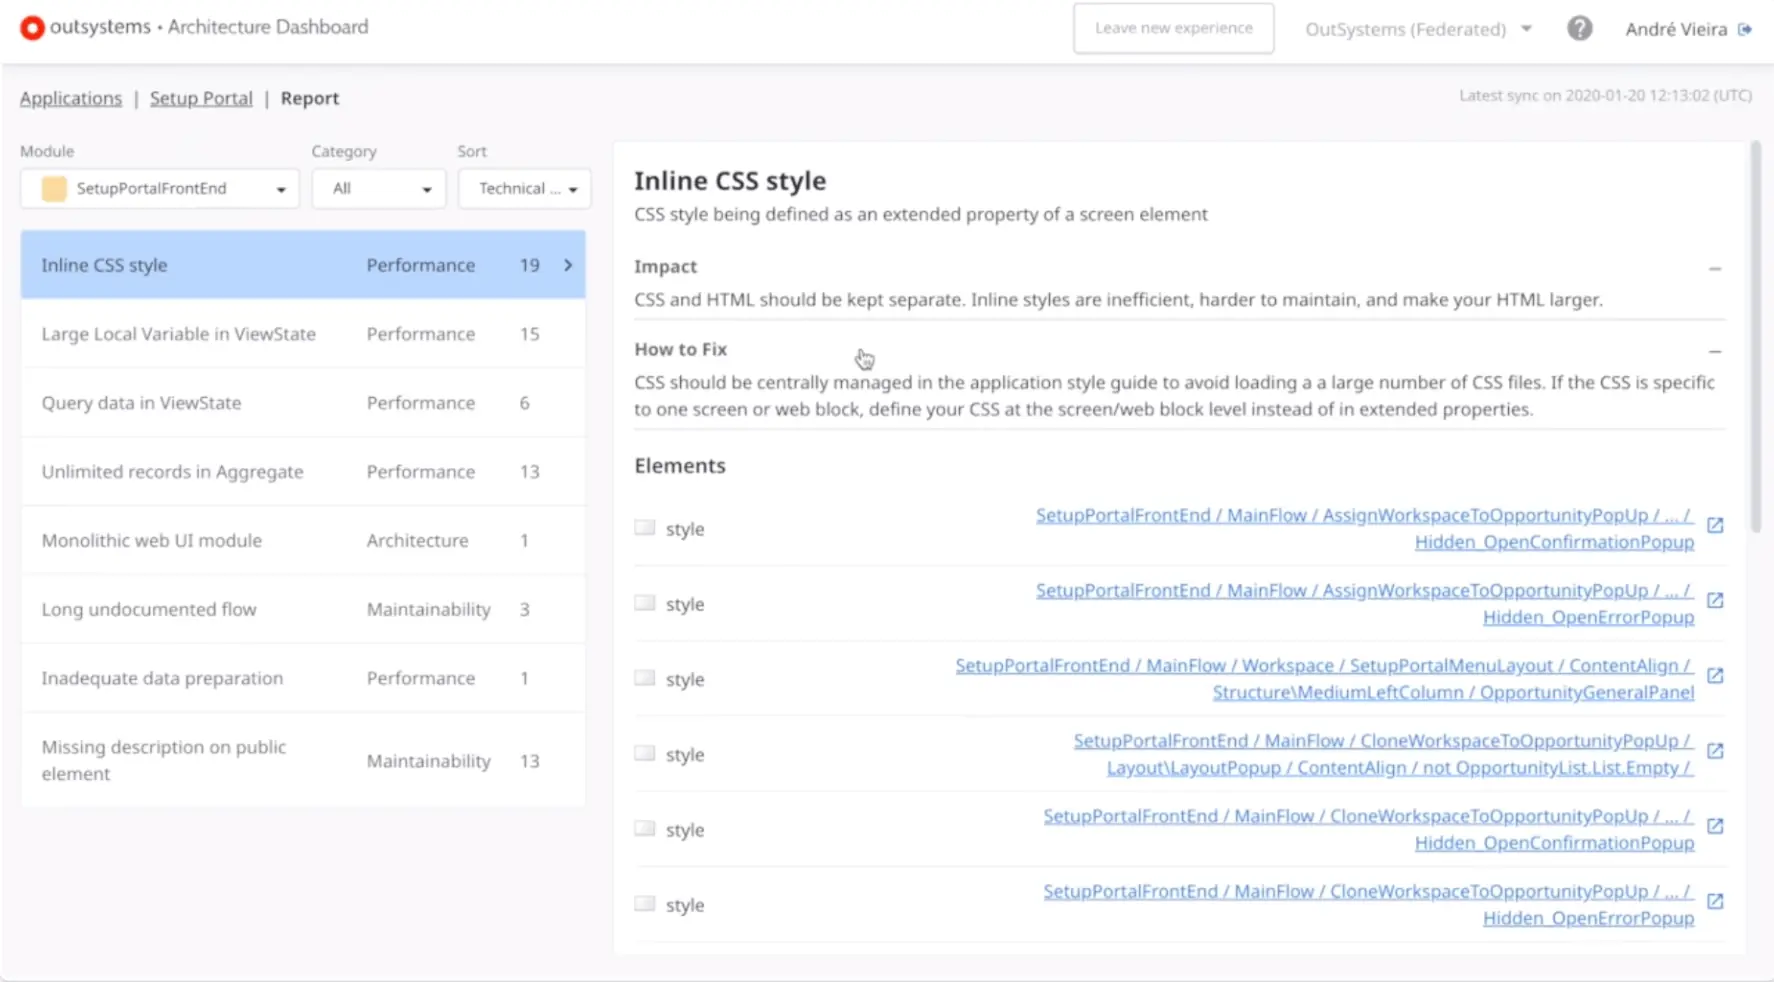The height and width of the screenshot is (982, 1774).
Task: Open CloneWorkspaceToOpportunityPopUp Hidden_OpenConfirmationPopup link
Action: click(x=1369, y=829)
